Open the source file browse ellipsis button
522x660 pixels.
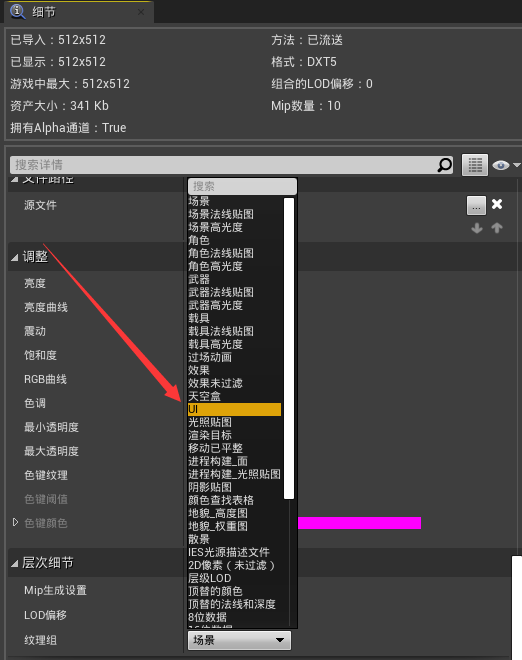pyautogui.click(x=476, y=205)
